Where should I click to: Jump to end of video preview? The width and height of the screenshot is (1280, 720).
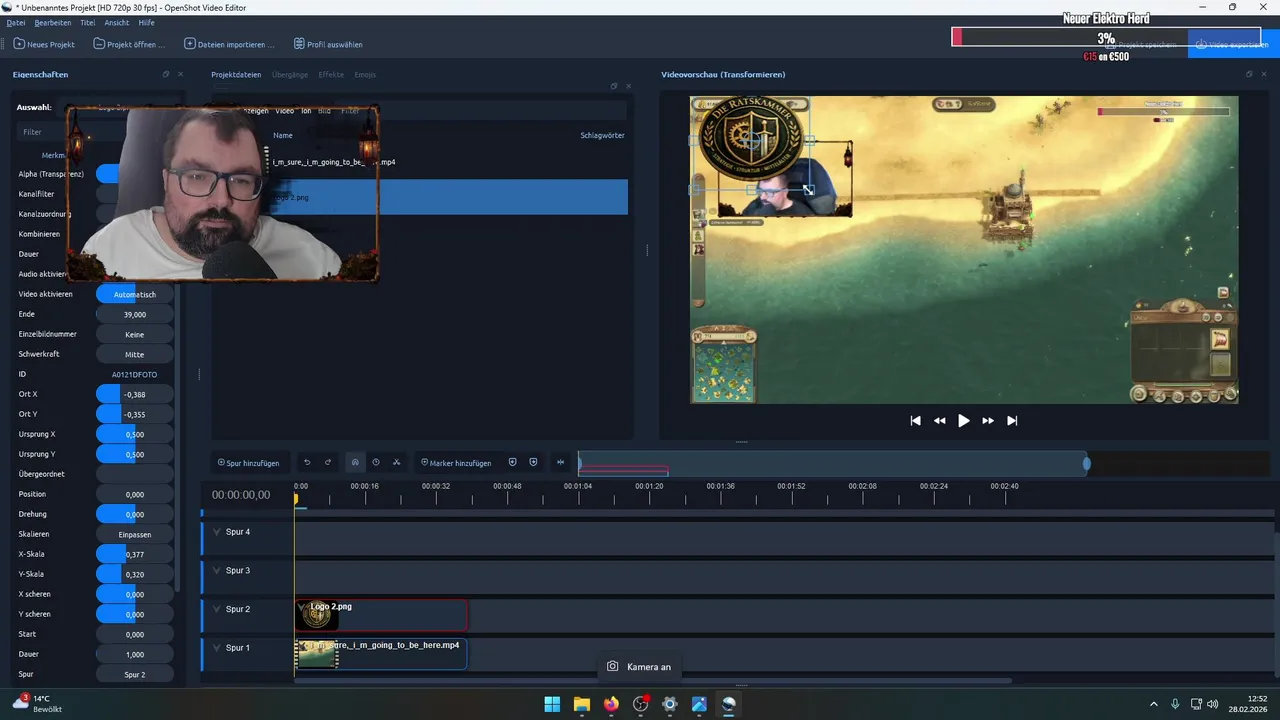coord(1012,421)
